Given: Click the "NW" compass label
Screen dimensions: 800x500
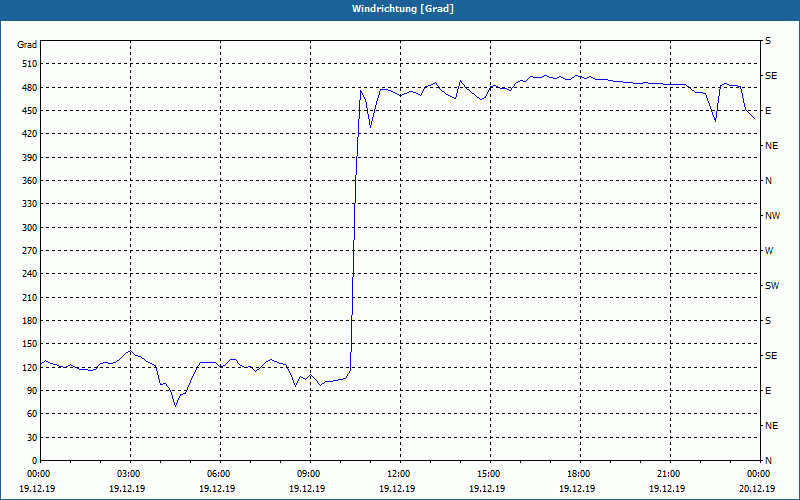Looking at the screenshot, I should point(772,216).
